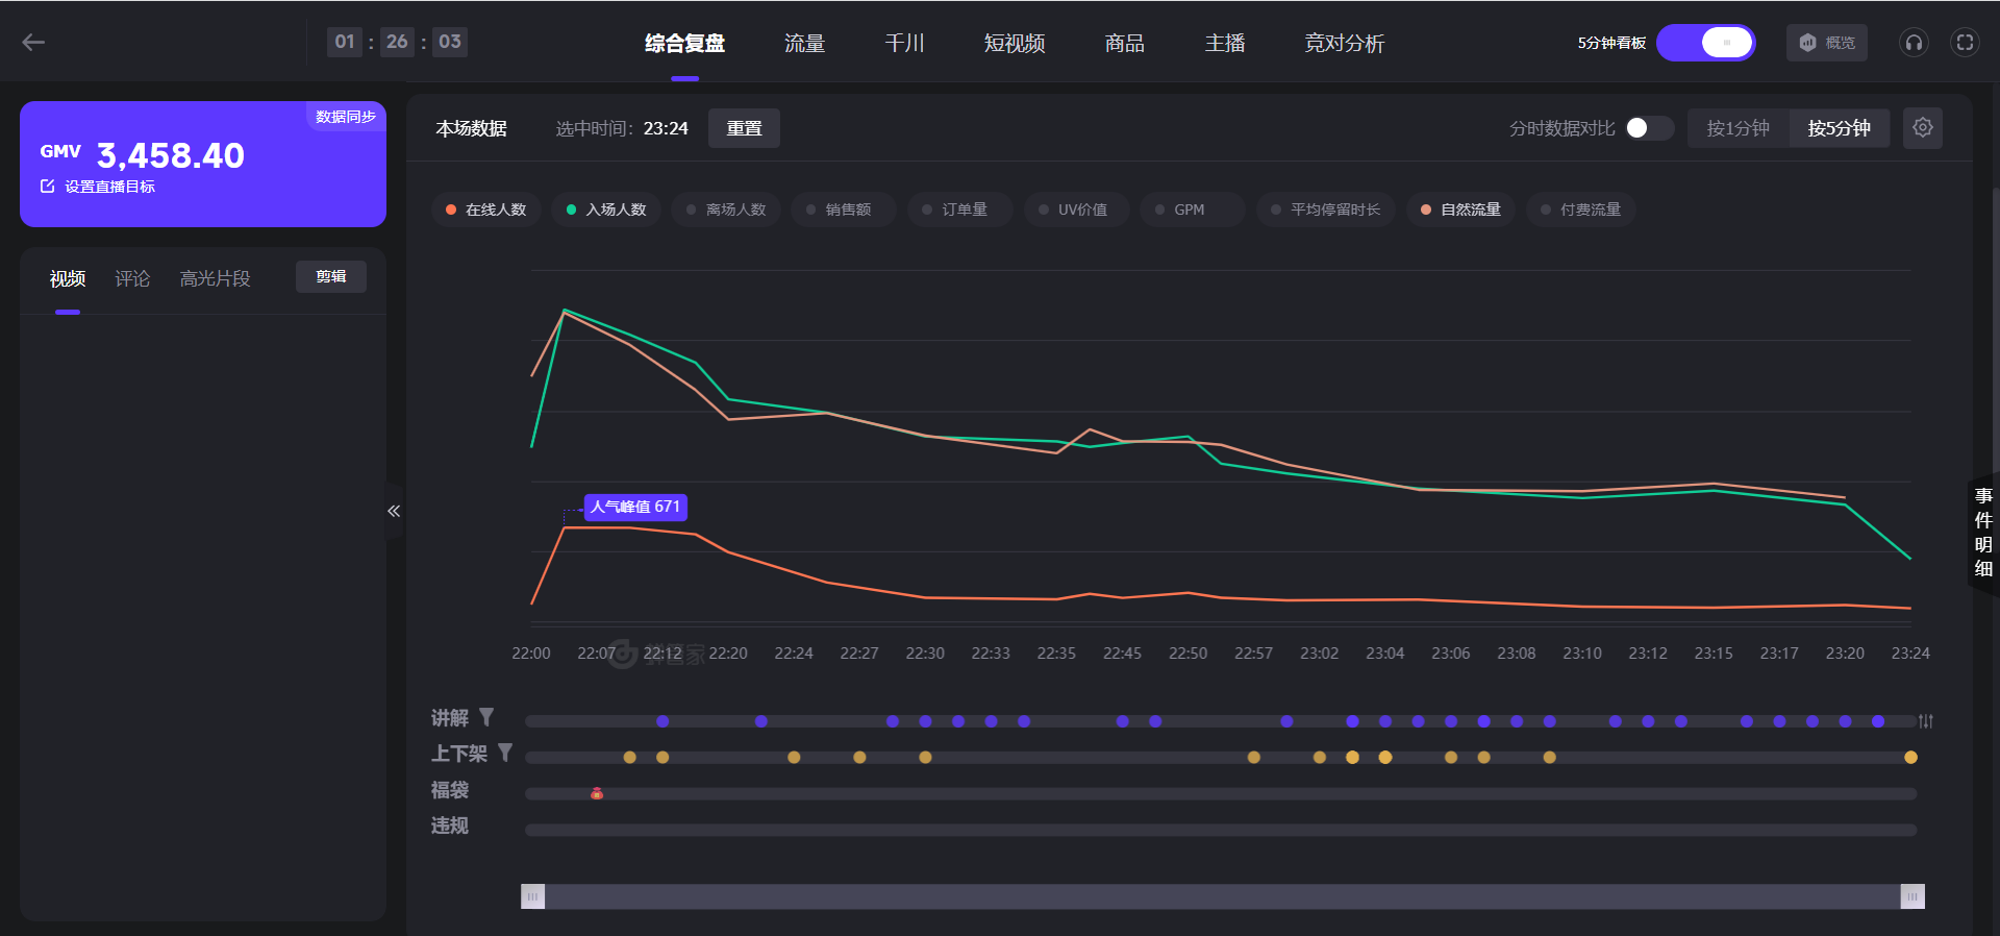Select the 视频 panel tab
Image resolution: width=2000 pixels, height=936 pixels.
point(67,279)
